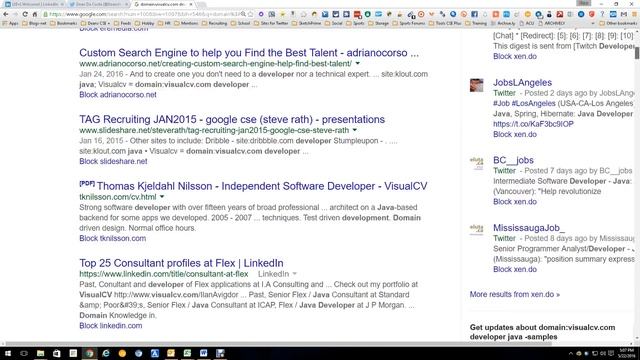
Task: Open Word from the taskbar
Action: point(203,353)
